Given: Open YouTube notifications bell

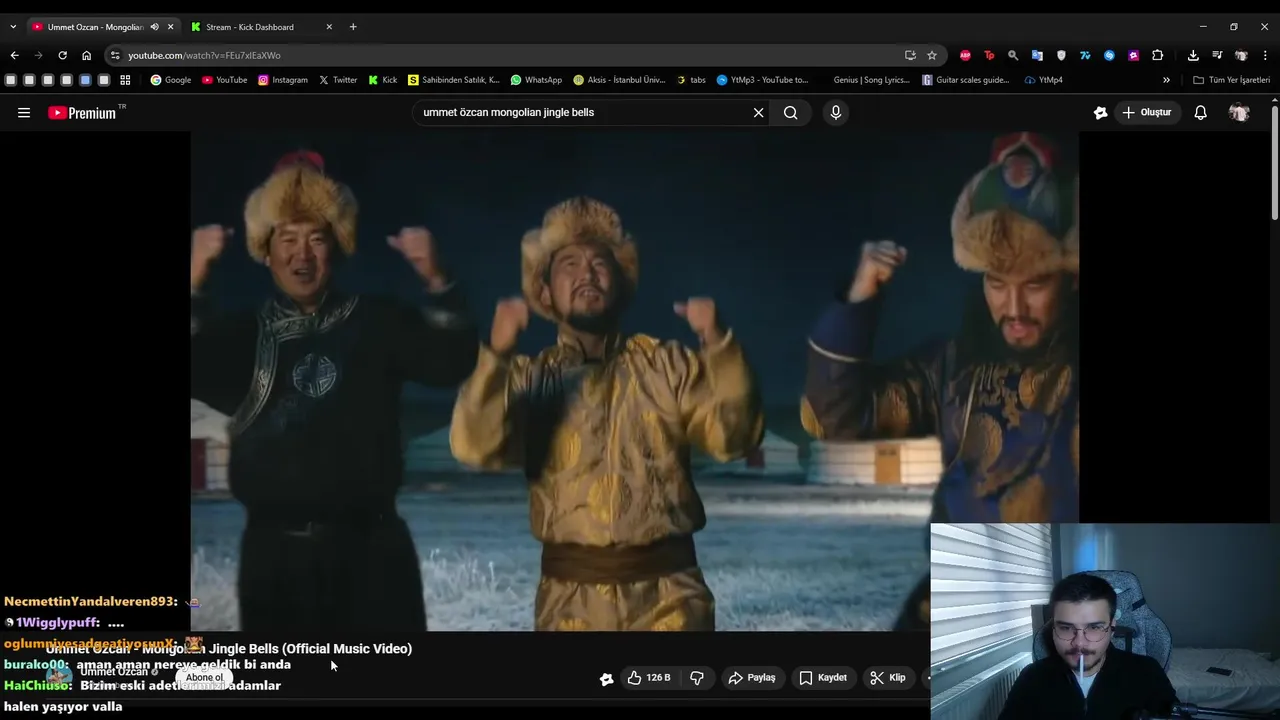Looking at the screenshot, I should coord(1200,113).
